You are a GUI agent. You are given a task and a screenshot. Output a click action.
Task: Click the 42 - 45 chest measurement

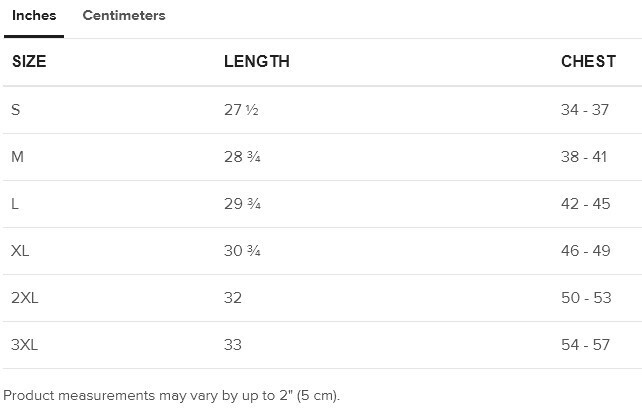(x=585, y=204)
